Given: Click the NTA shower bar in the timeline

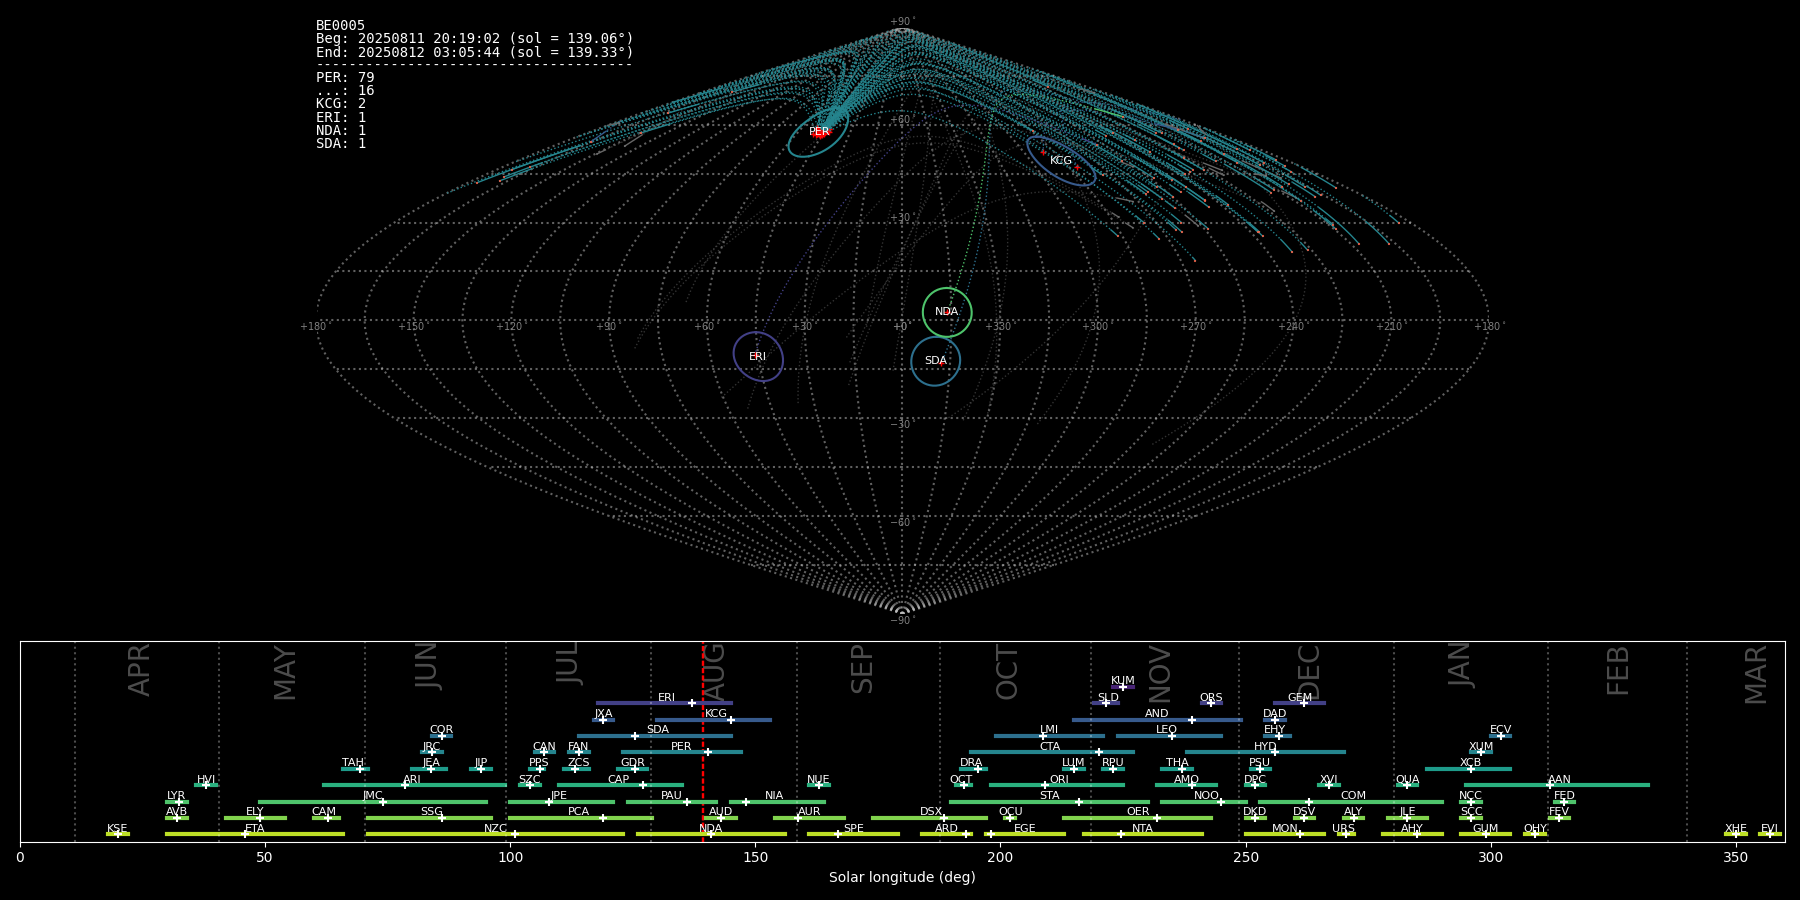Looking at the screenshot, I should pos(1142,834).
